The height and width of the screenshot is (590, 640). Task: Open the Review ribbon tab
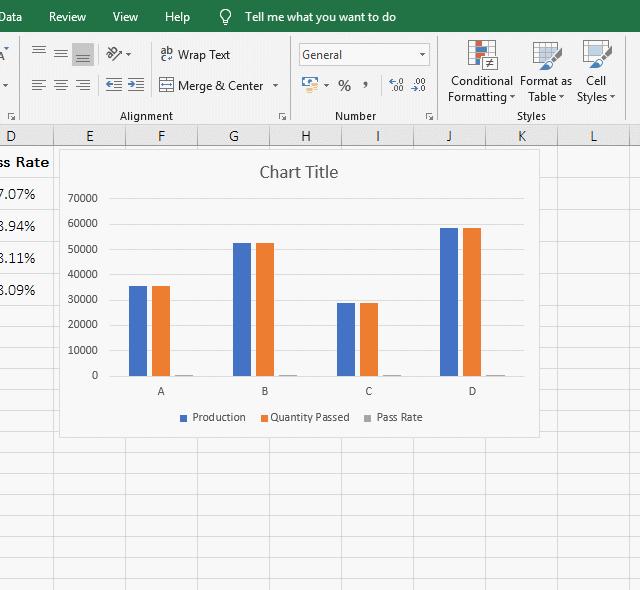67,17
